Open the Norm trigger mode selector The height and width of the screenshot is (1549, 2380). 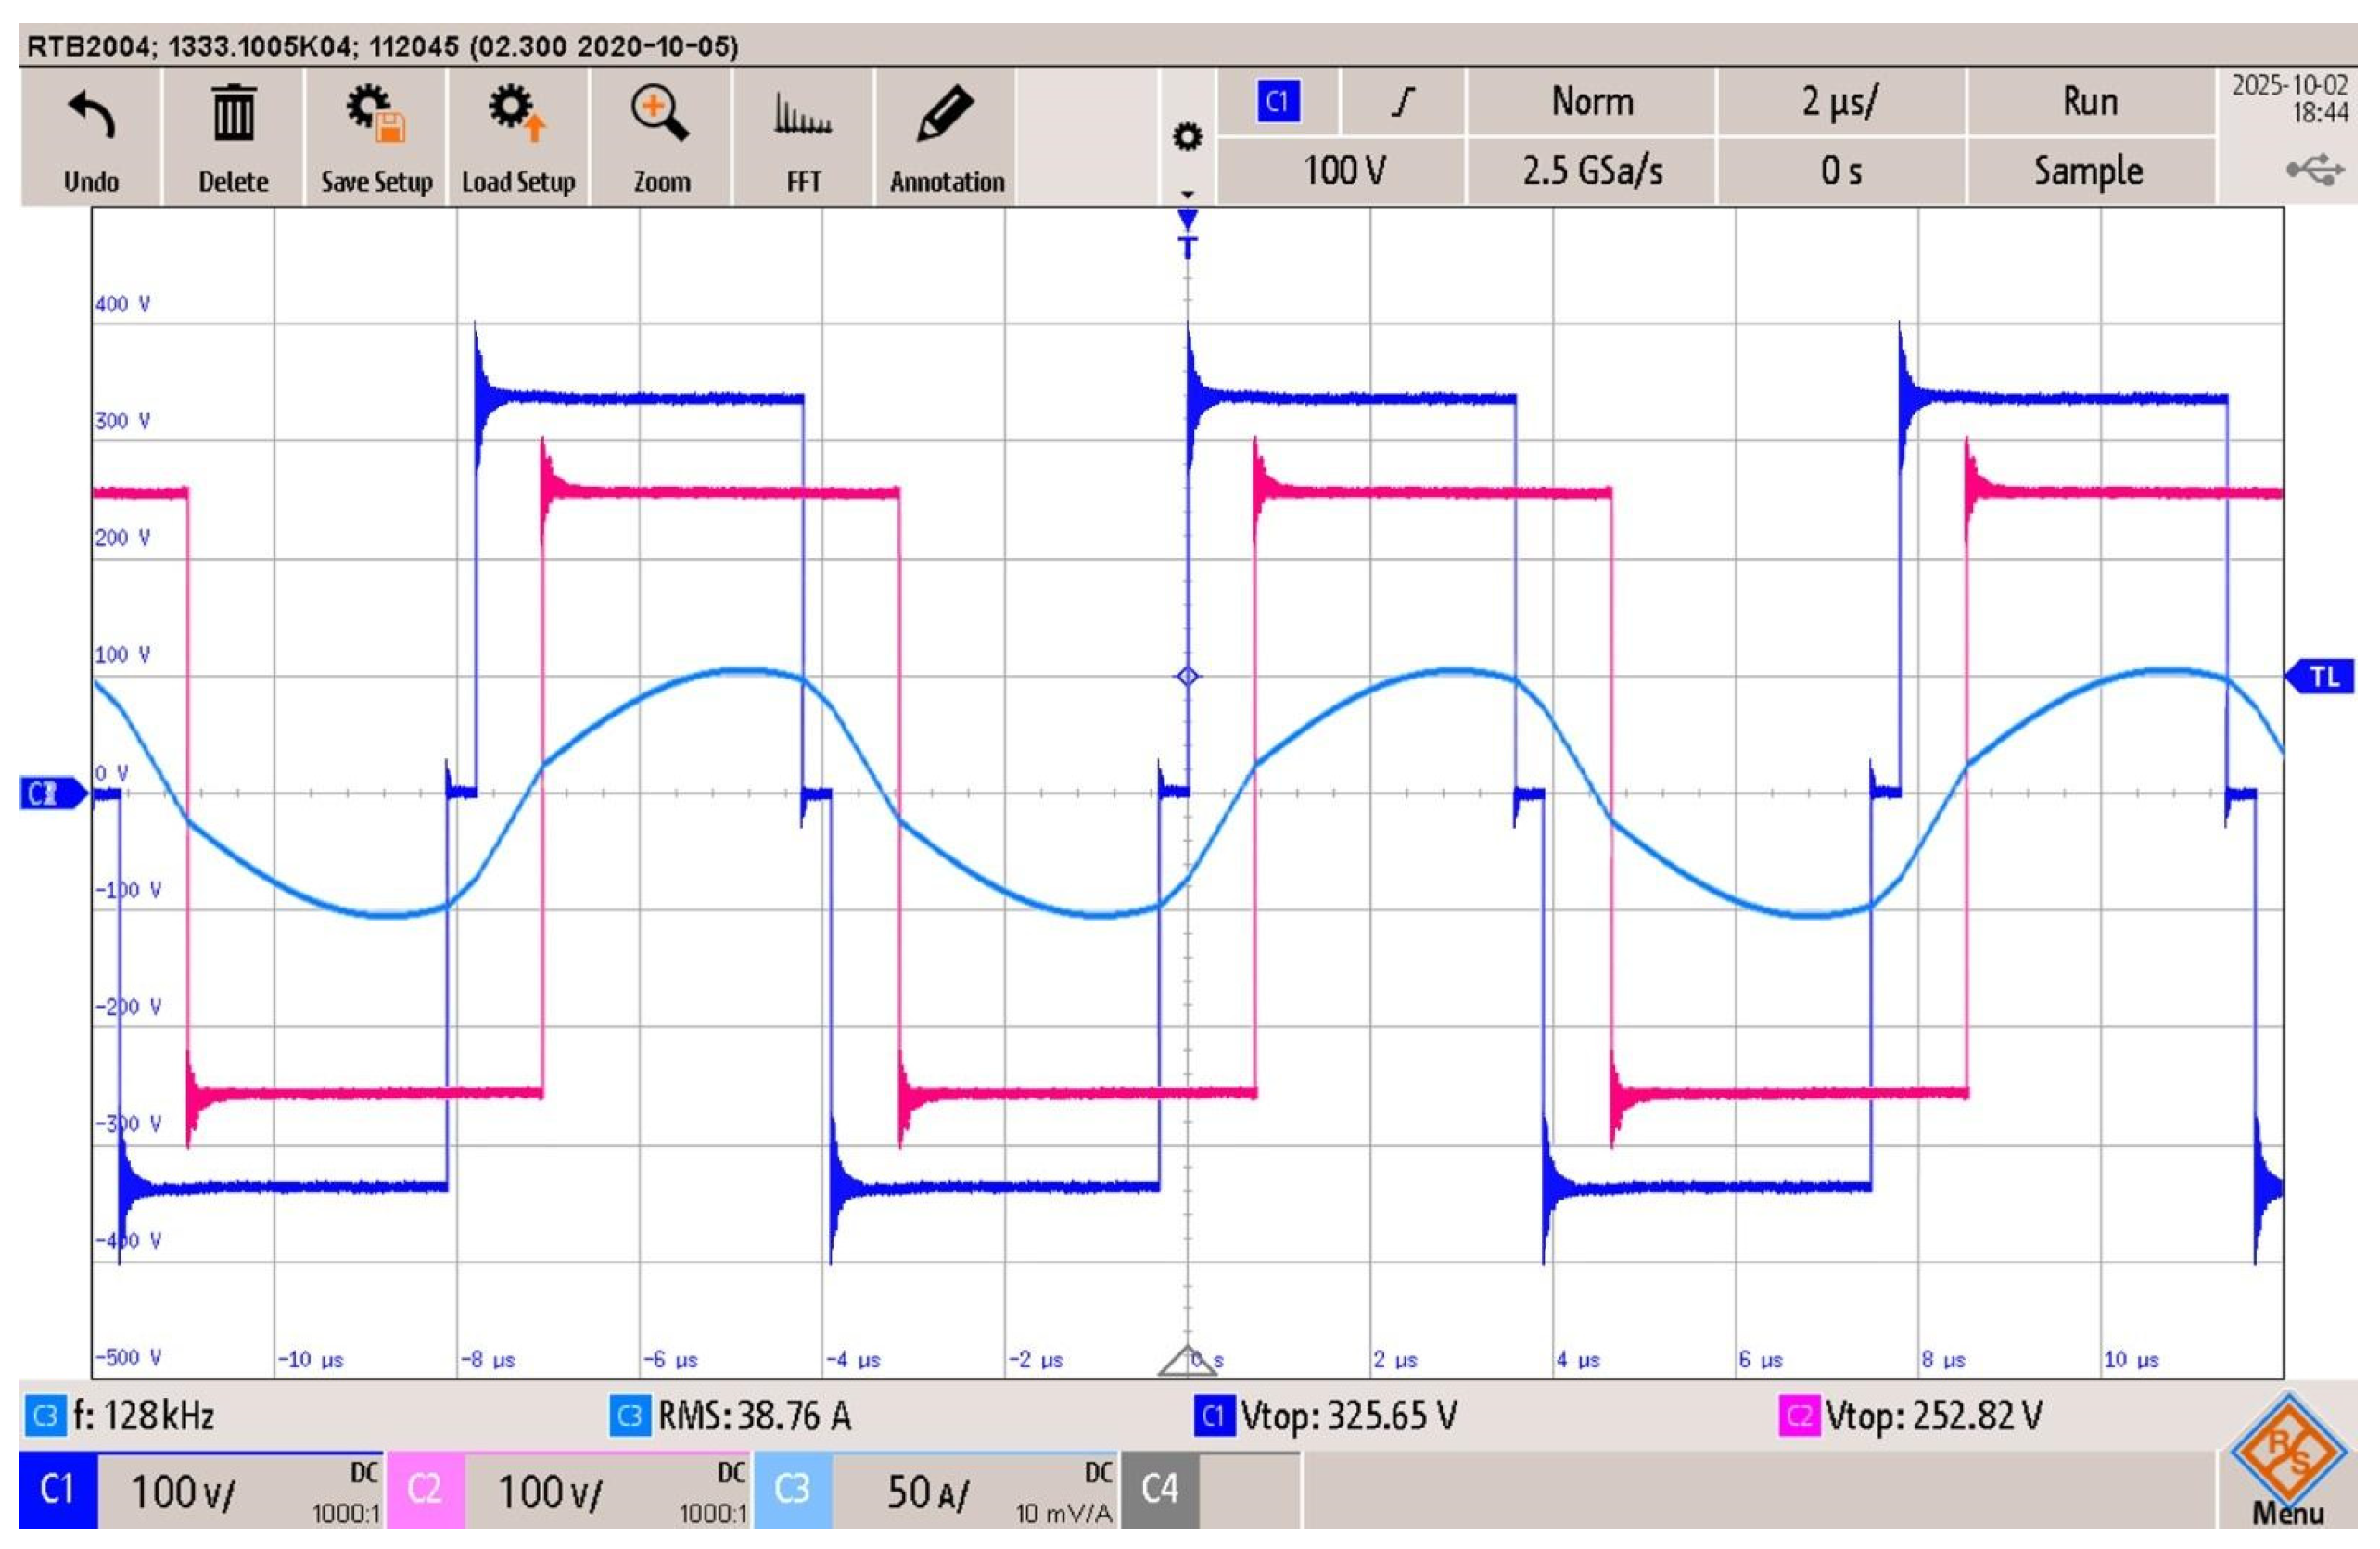[1591, 102]
